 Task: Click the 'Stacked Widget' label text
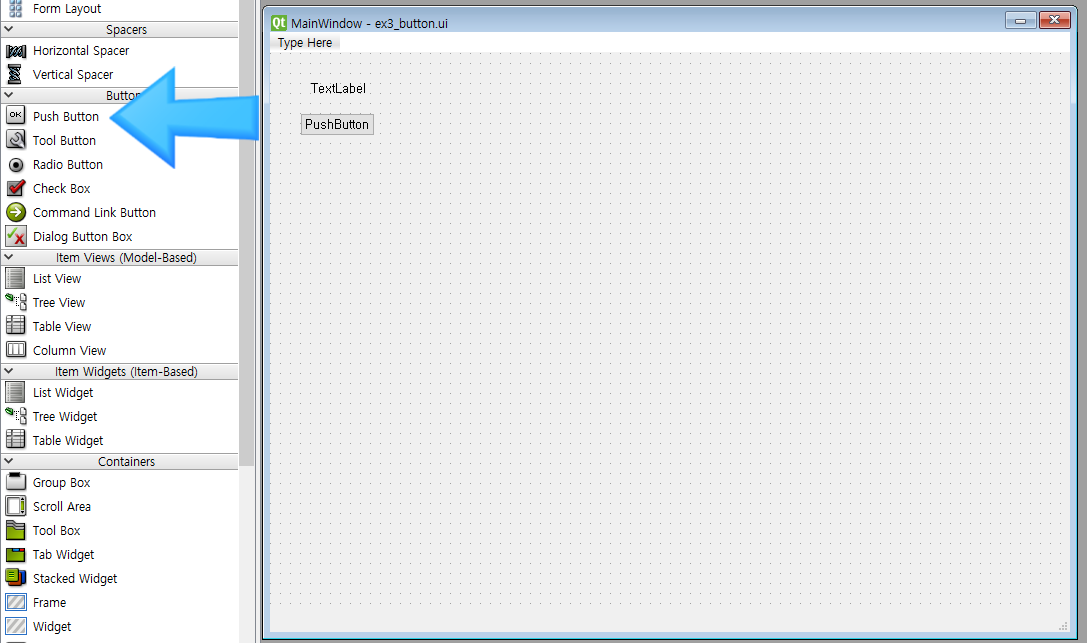(75, 579)
